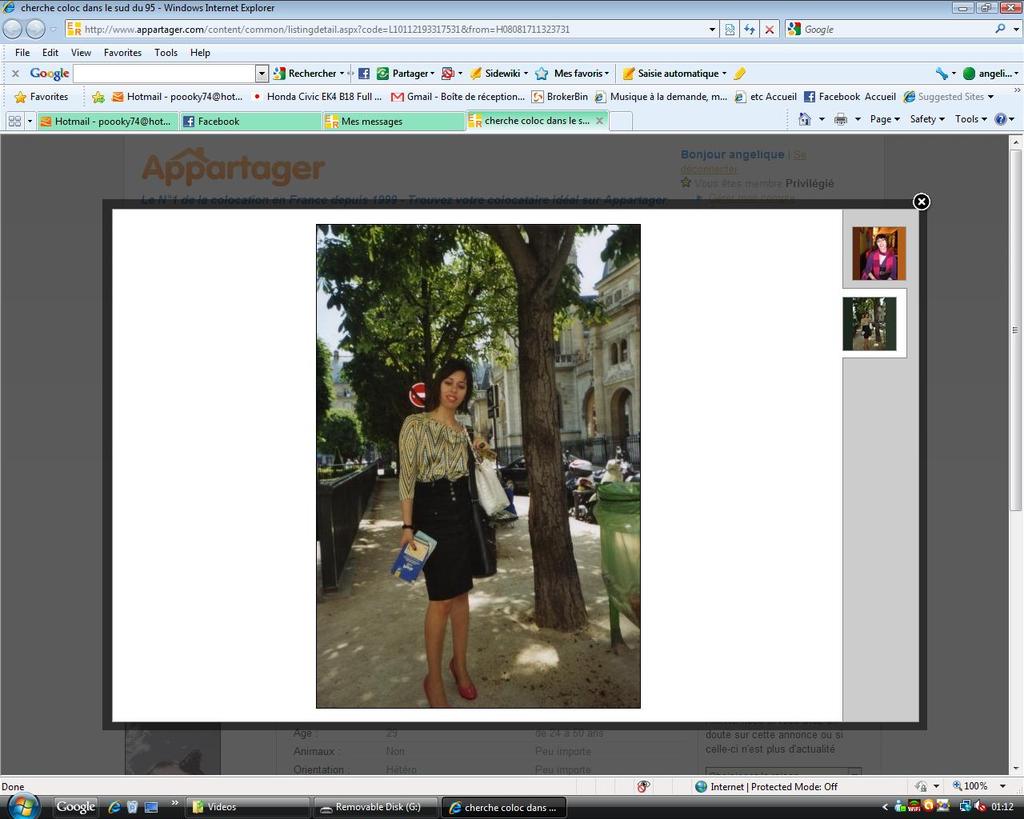Click the browser Back button
The image size is (1024, 819).
(12, 29)
